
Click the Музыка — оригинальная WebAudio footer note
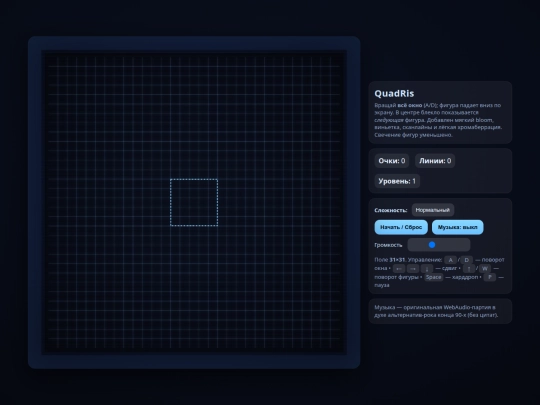click(436, 311)
